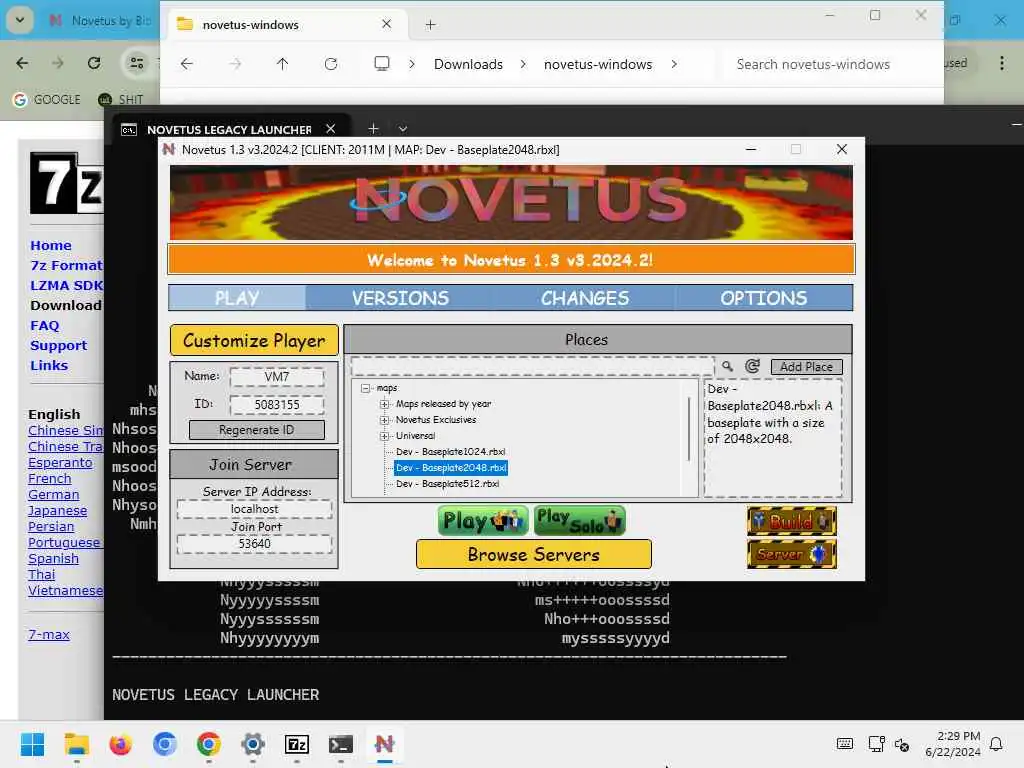Click the Server IP Address field
The height and width of the screenshot is (768, 1024).
254,509
